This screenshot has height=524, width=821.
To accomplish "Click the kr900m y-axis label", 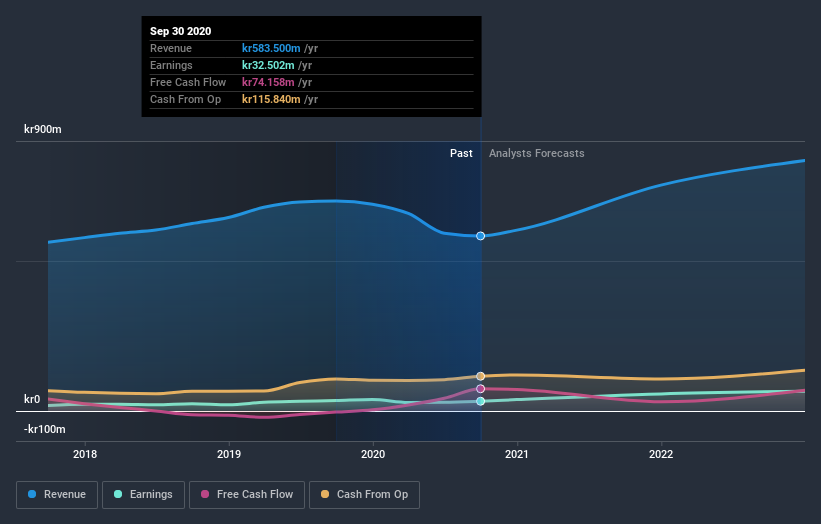I will tap(42, 129).
